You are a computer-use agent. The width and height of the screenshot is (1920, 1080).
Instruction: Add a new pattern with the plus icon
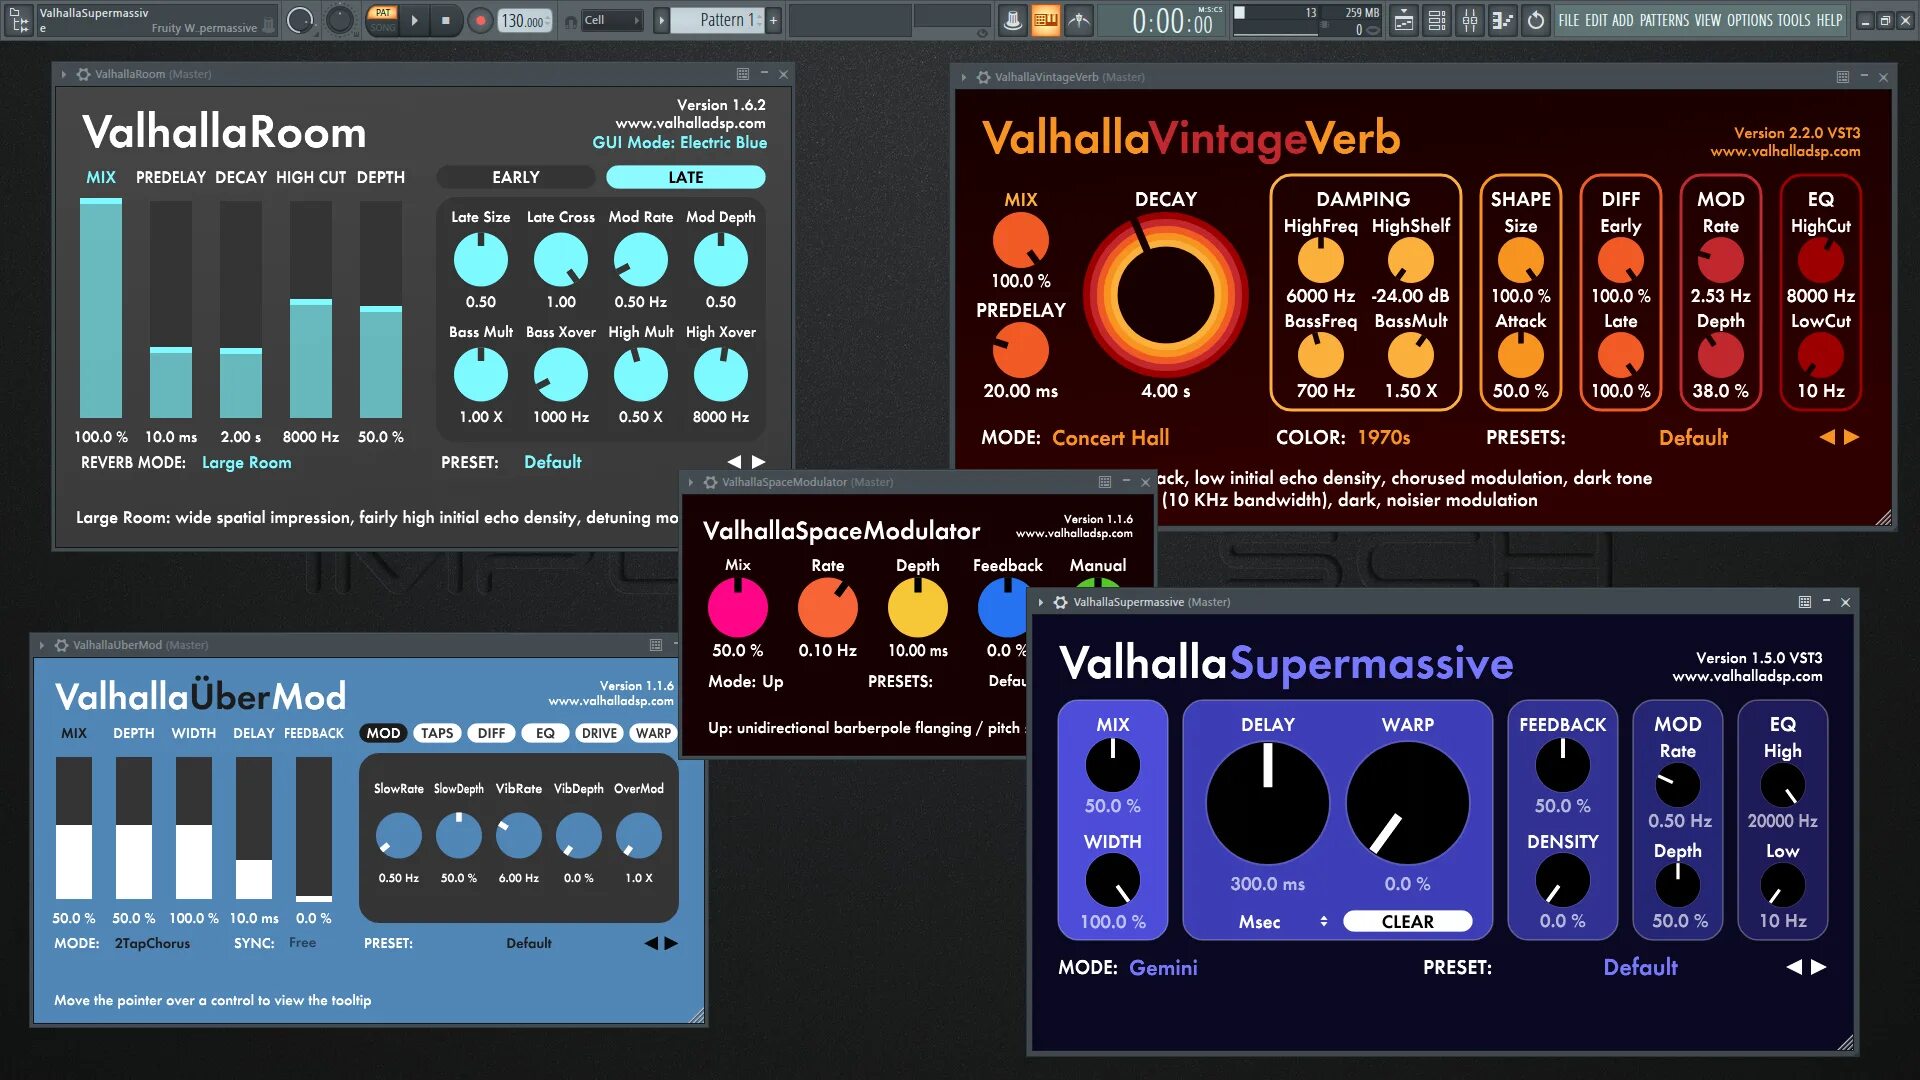pos(773,20)
